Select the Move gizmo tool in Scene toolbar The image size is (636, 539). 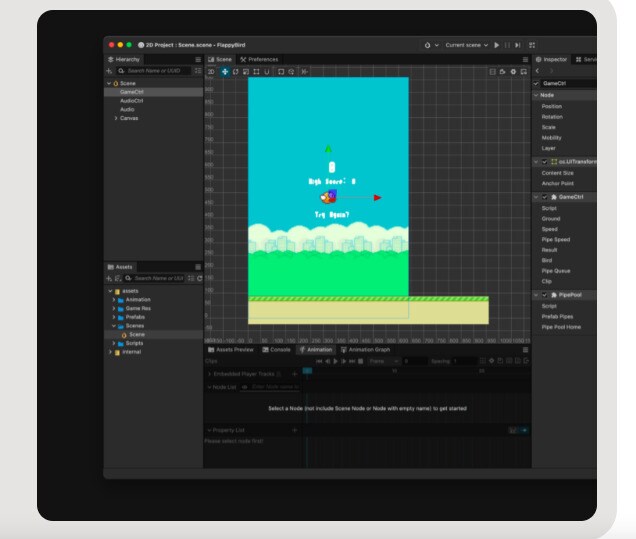tap(224, 71)
